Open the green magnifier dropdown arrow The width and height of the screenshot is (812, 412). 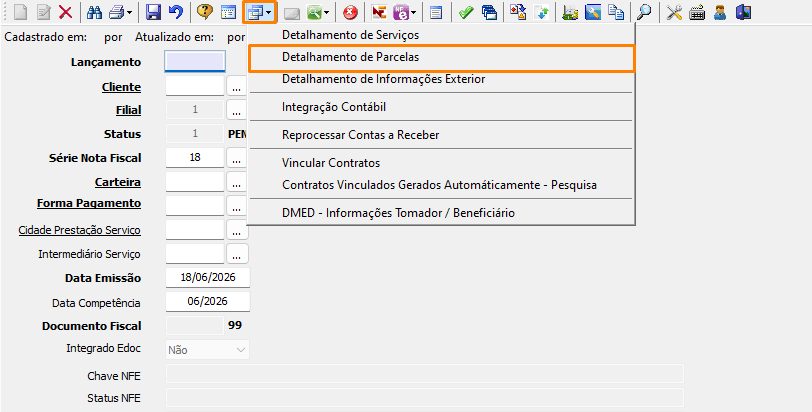pos(326,12)
